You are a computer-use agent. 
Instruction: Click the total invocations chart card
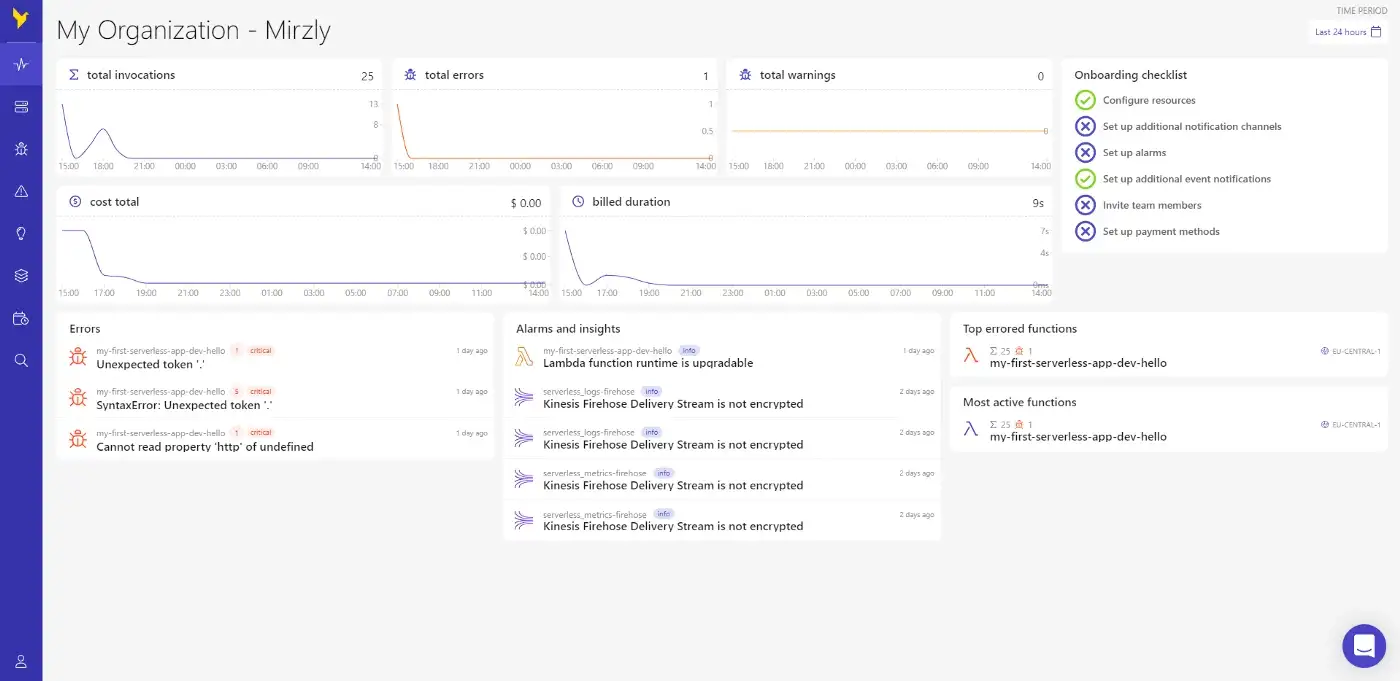coord(219,118)
